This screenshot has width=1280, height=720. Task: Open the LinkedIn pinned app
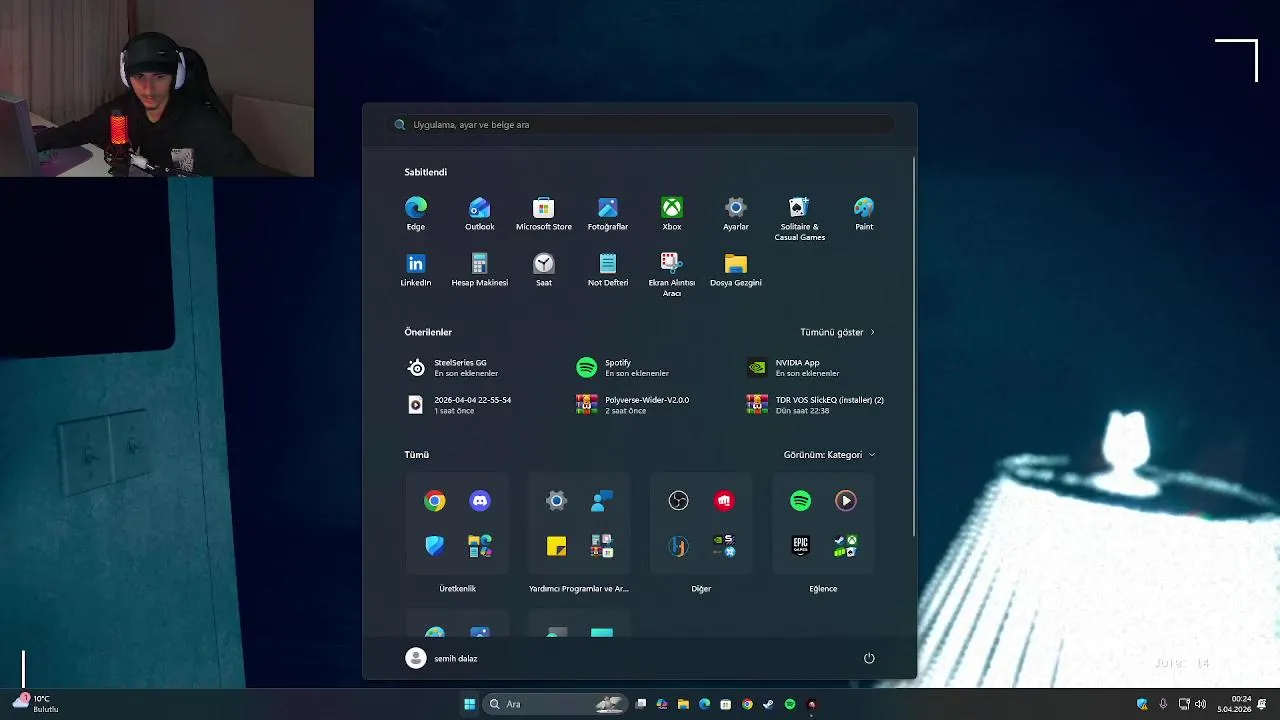click(x=416, y=270)
